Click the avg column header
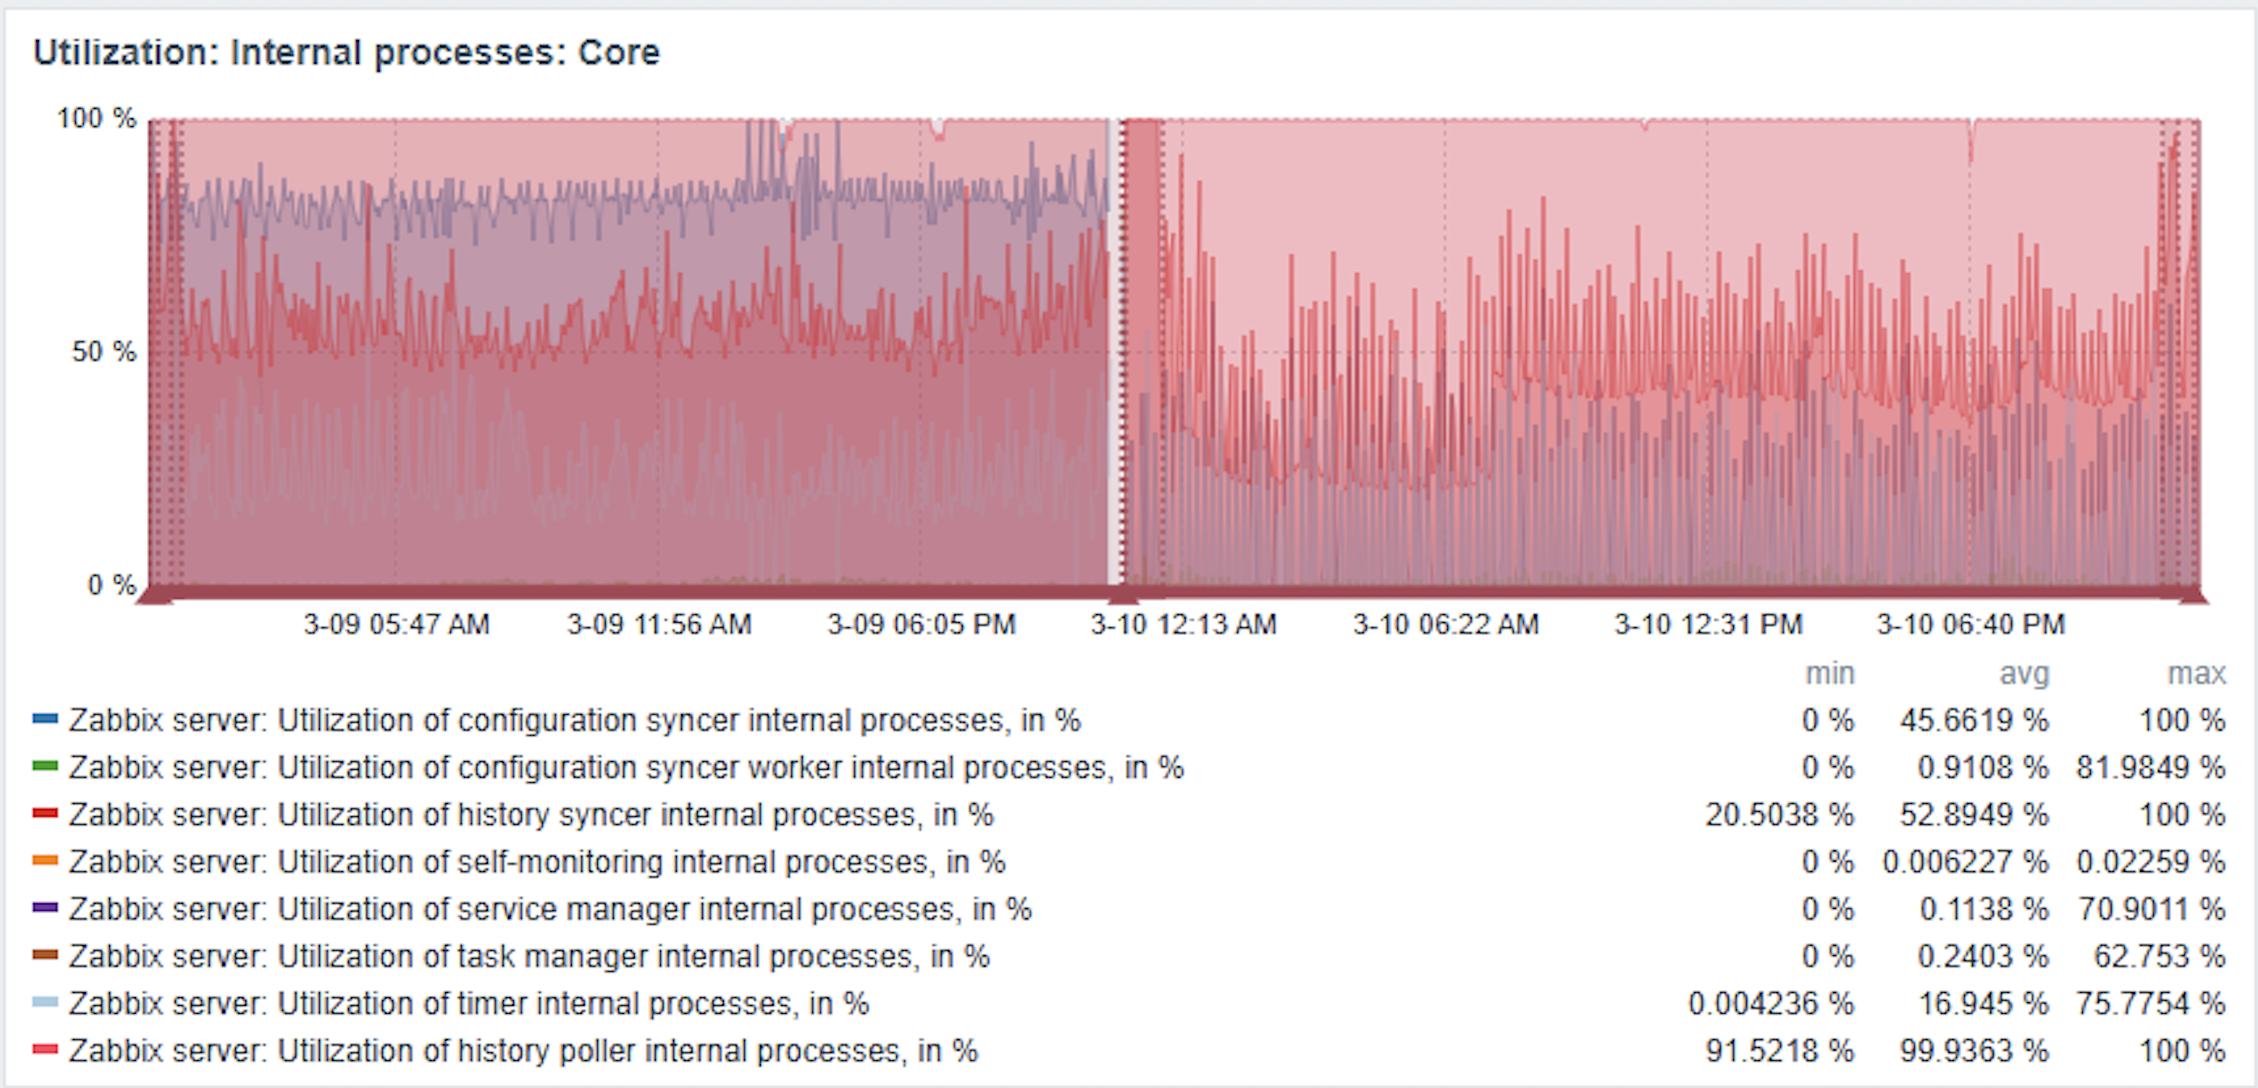The height and width of the screenshot is (1088, 2258). pyautogui.click(x=2023, y=674)
